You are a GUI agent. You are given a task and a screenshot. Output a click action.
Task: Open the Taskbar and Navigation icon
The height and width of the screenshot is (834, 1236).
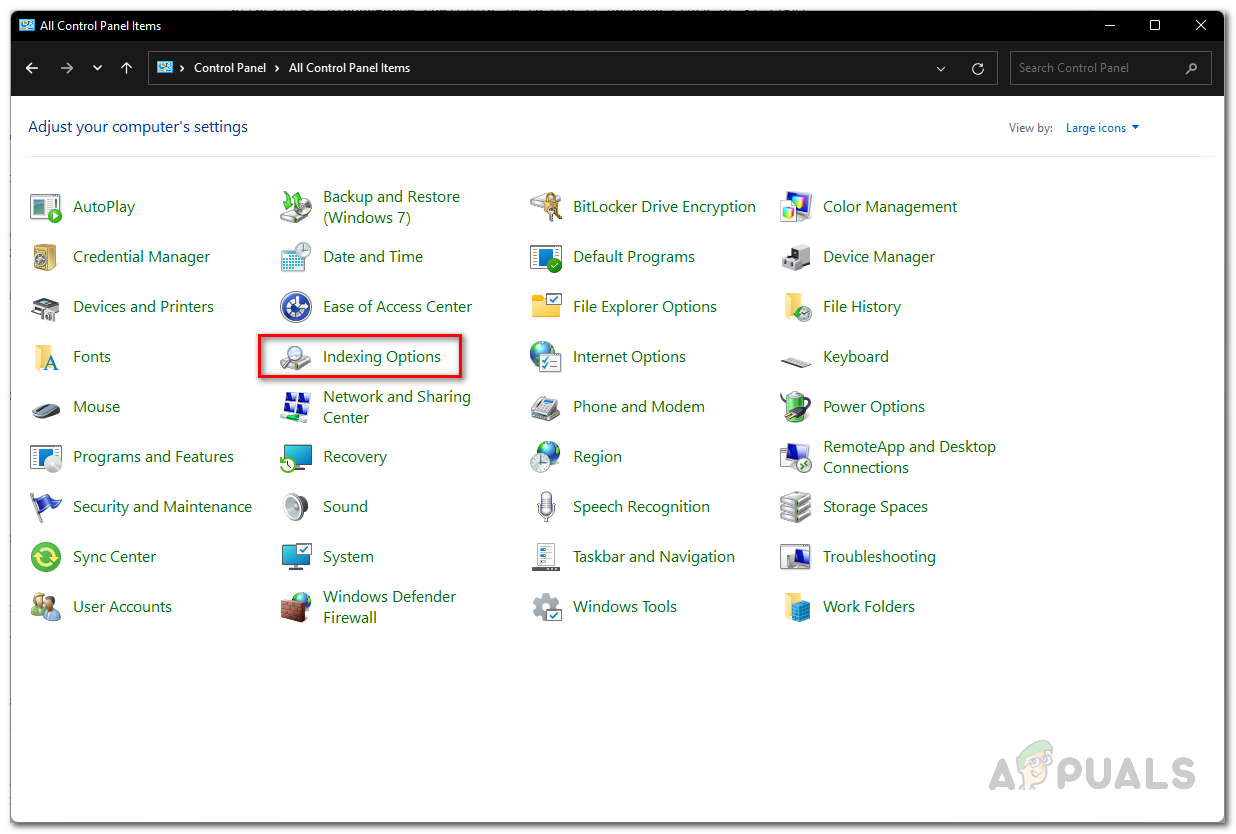click(546, 557)
